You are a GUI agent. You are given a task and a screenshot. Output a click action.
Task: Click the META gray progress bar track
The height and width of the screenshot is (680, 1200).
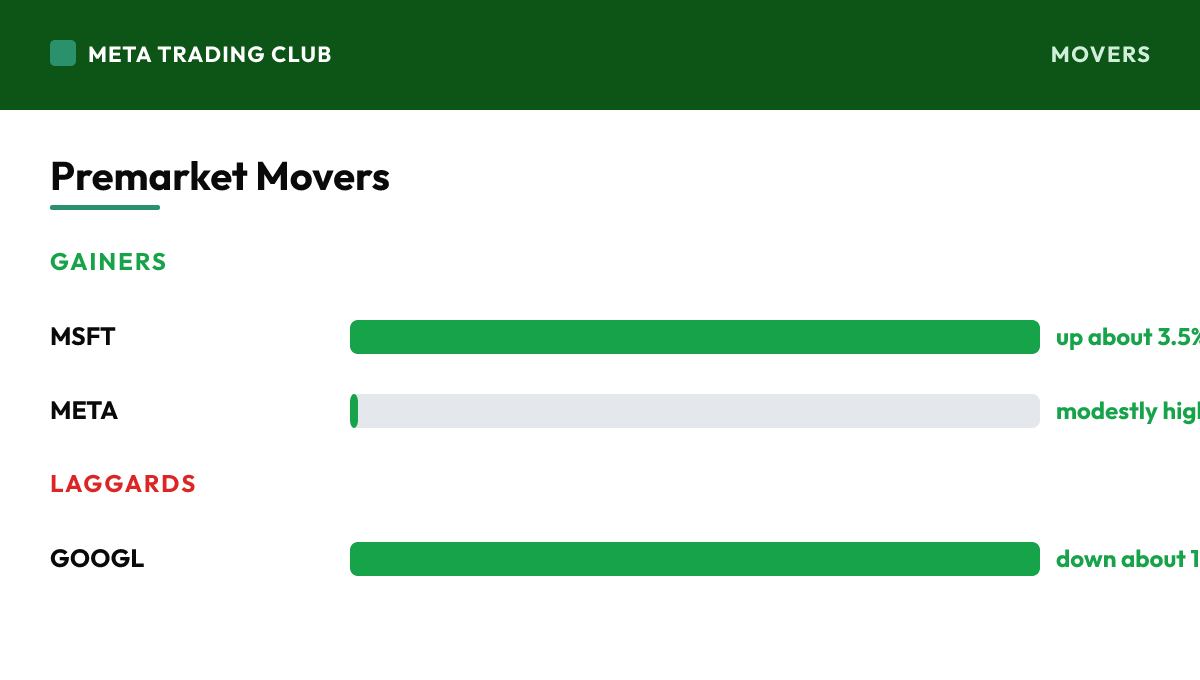pos(695,411)
